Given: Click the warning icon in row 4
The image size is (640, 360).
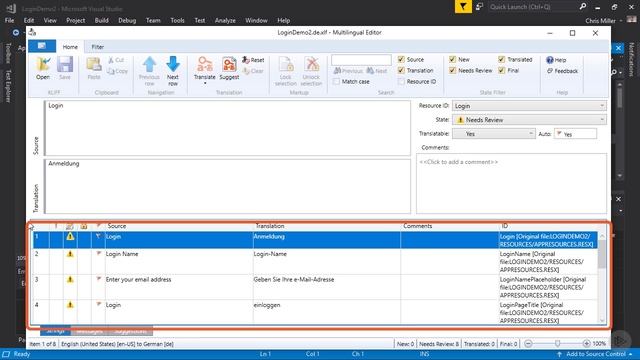Looking at the screenshot, I should tap(70, 304).
